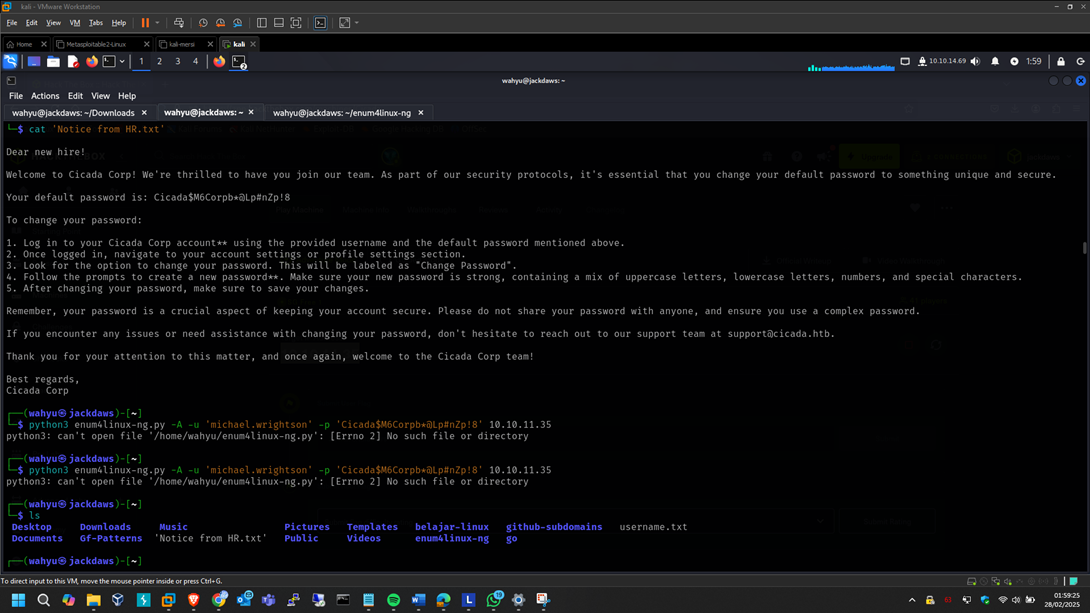Open a new terminal using the panel terminal icon
This screenshot has width=1090, height=613.
(x=107, y=61)
